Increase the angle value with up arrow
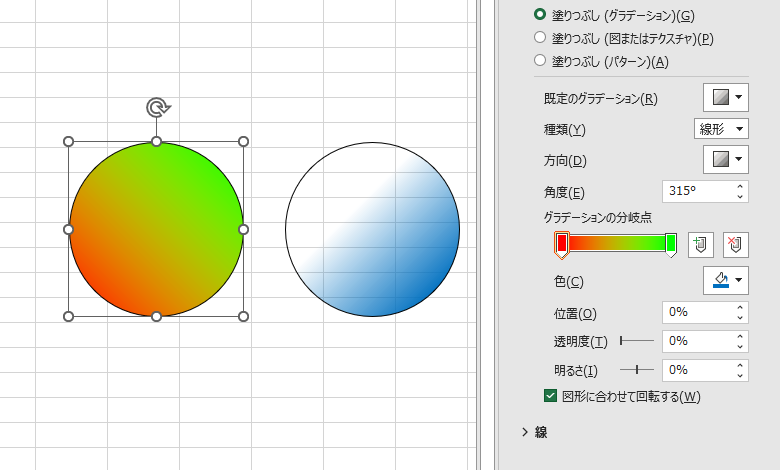 click(739, 186)
